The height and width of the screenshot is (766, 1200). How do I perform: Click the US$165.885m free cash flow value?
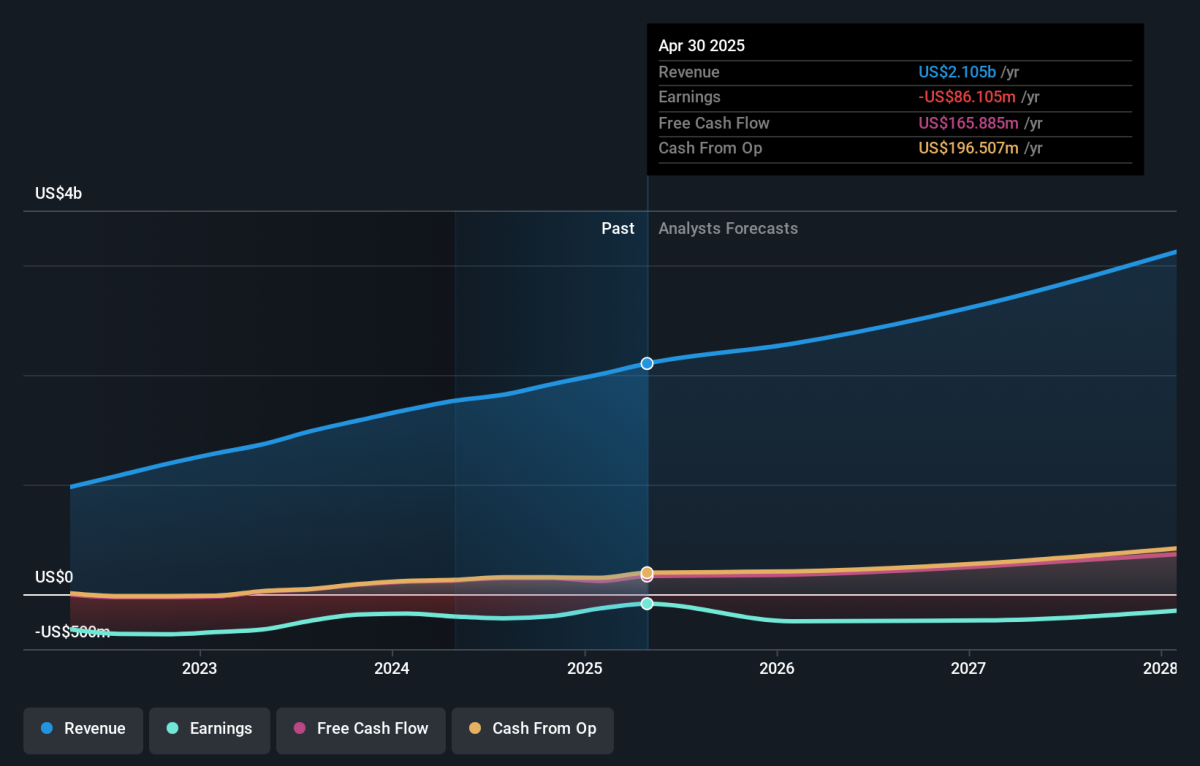click(x=968, y=123)
